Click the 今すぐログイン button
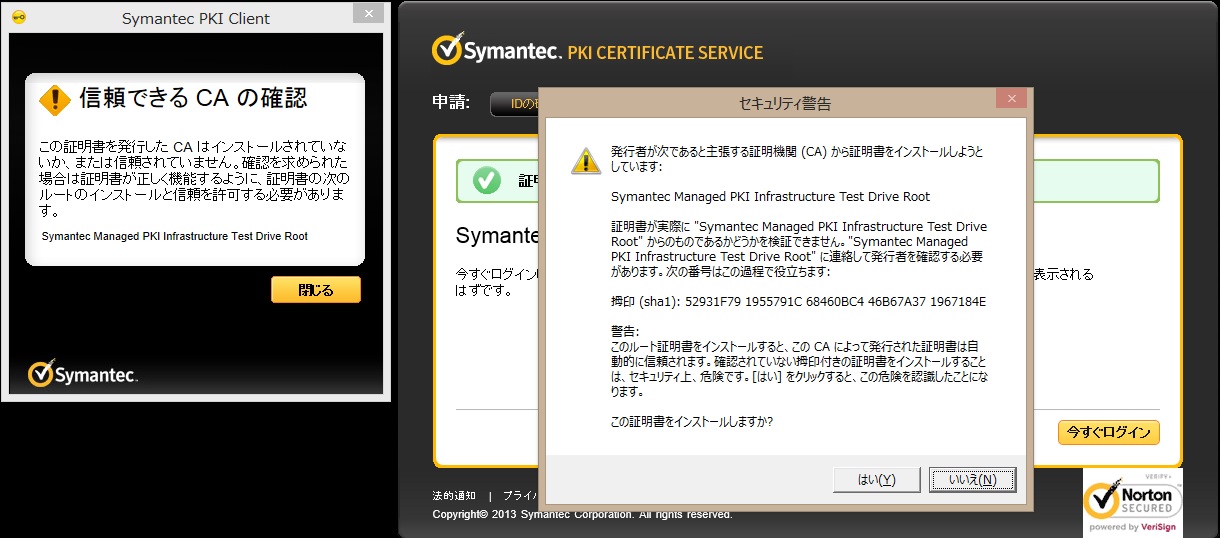Image resolution: width=1220 pixels, height=538 pixels. (1108, 432)
